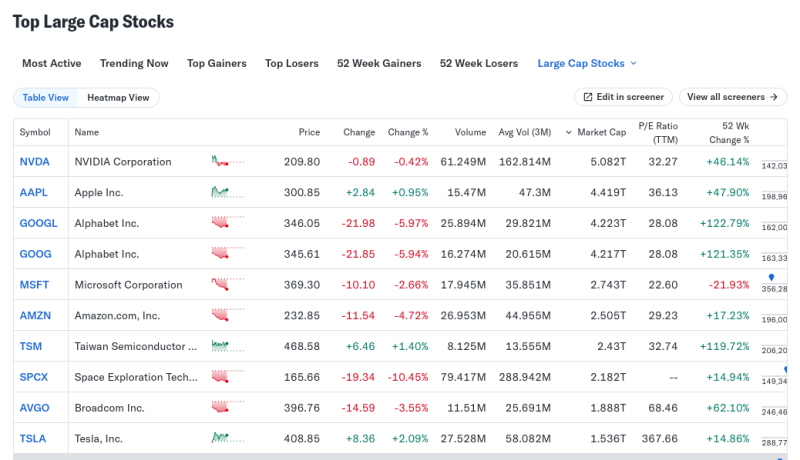This screenshot has width=800, height=460.
Task: Open the 52 Week Losers tab
Action: point(479,63)
